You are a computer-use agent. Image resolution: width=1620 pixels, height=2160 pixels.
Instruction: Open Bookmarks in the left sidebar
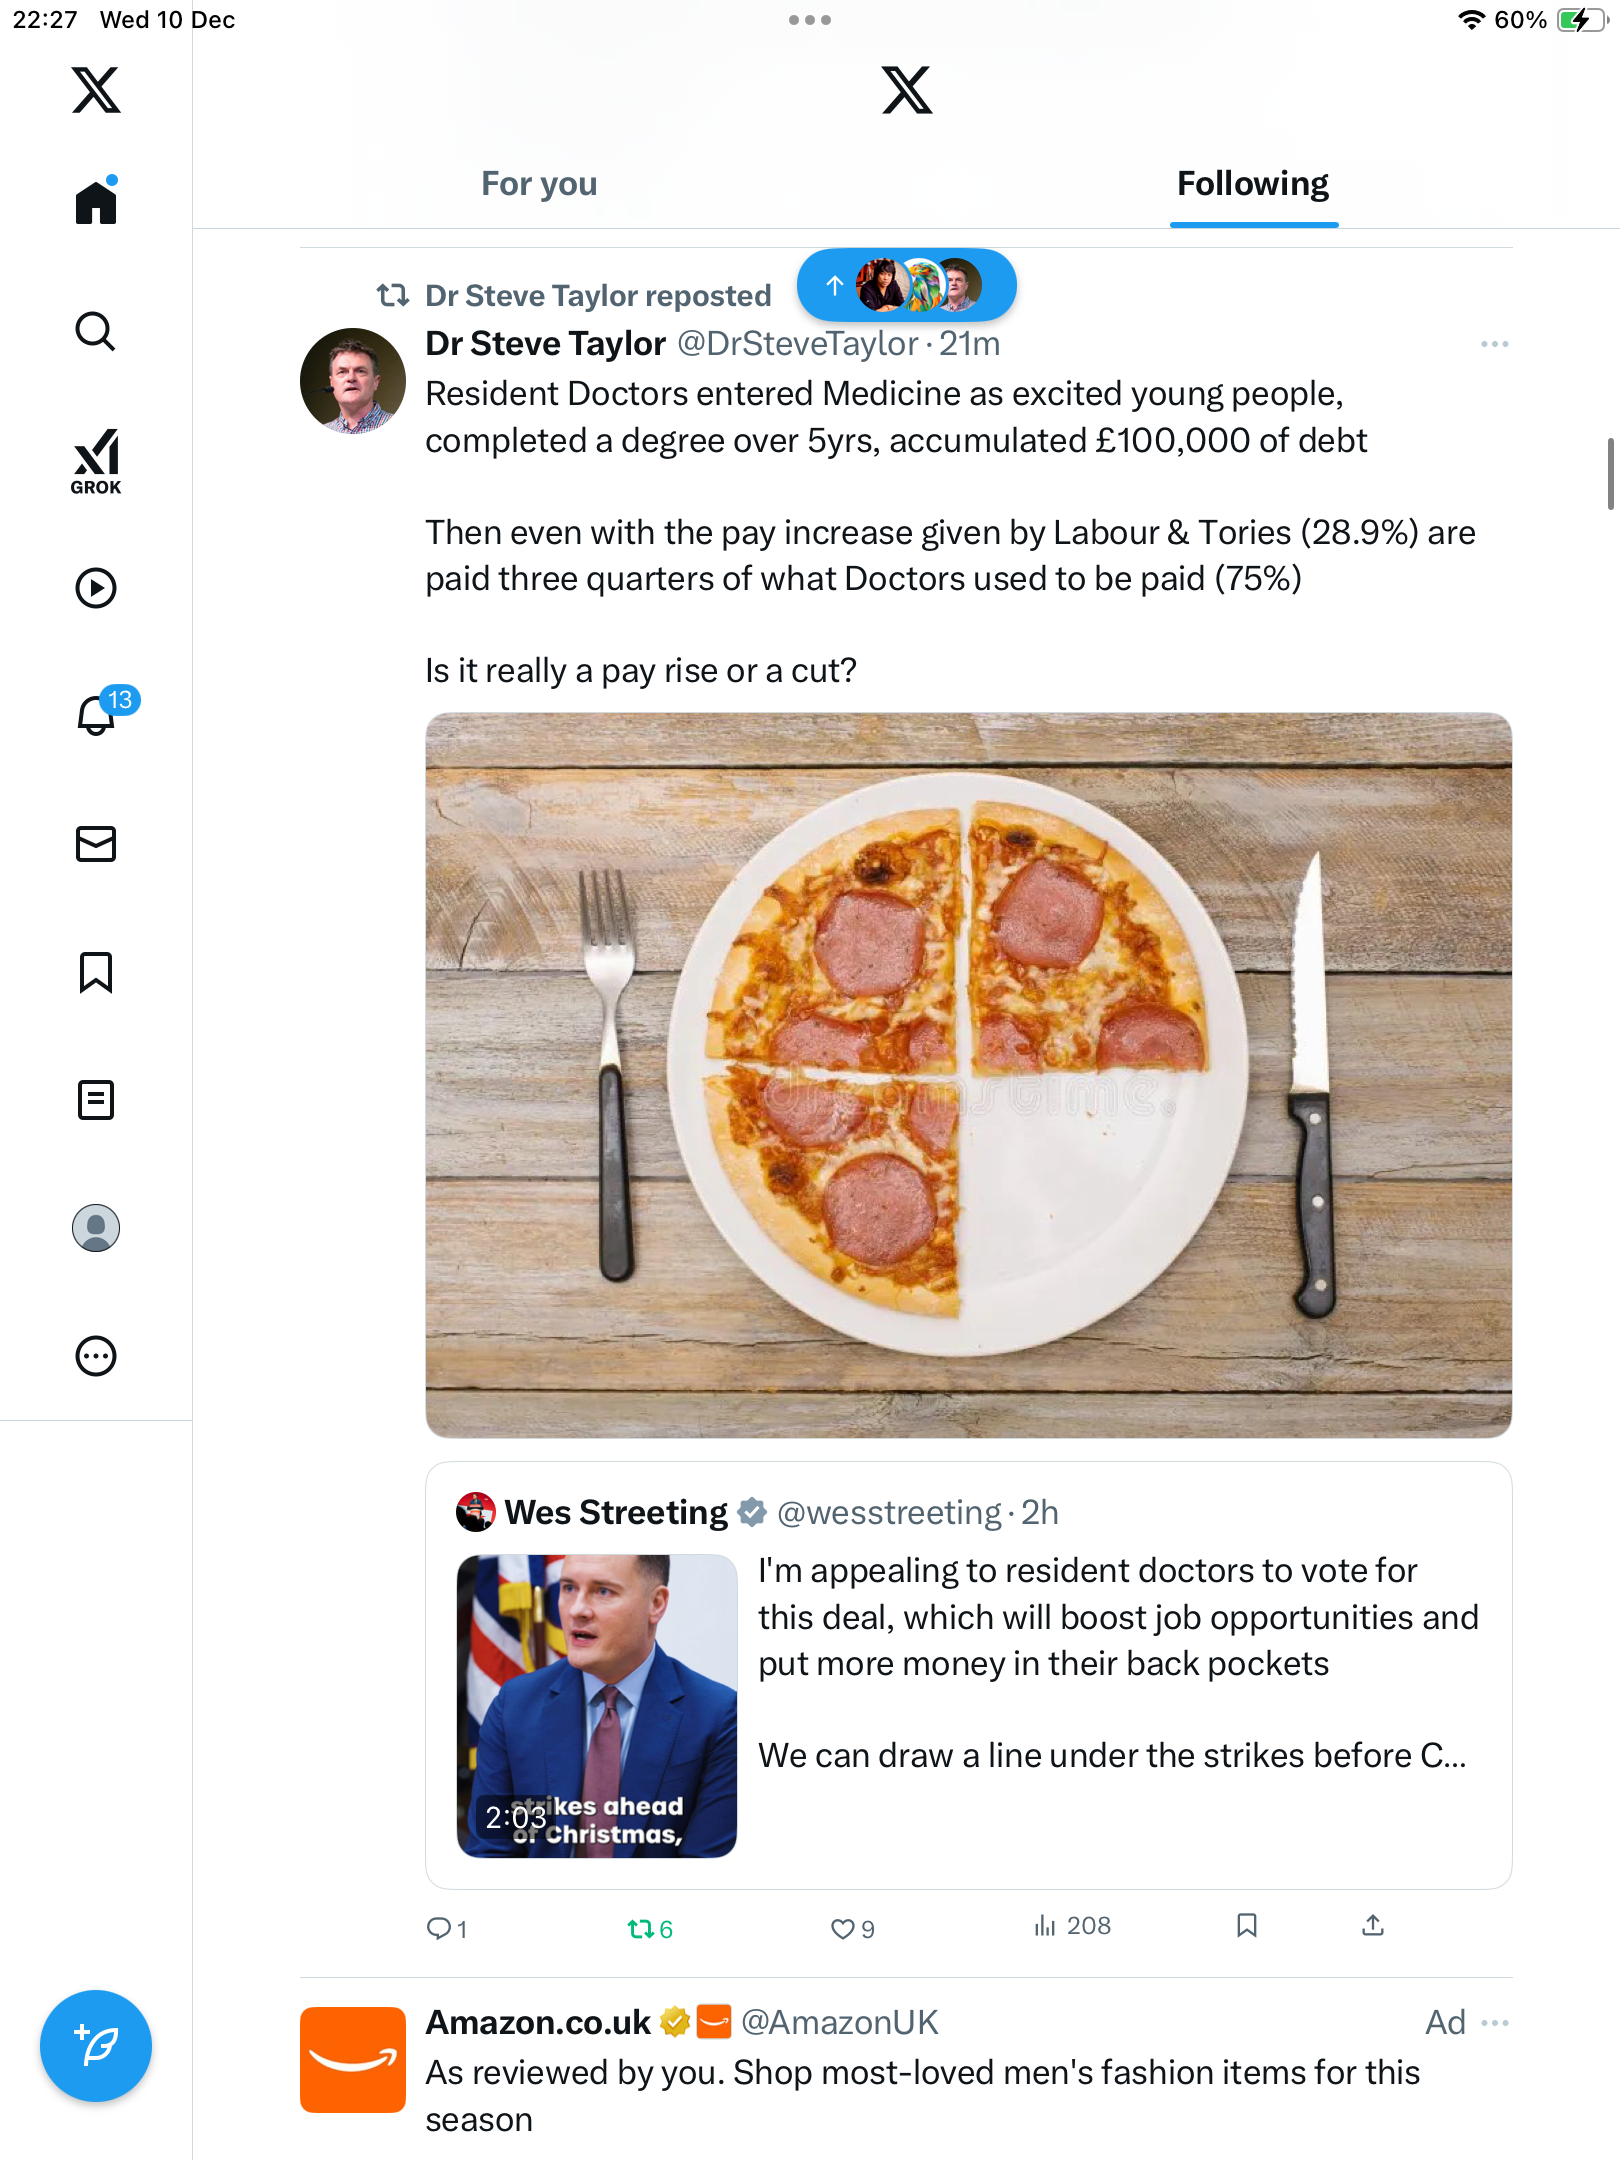(96, 972)
